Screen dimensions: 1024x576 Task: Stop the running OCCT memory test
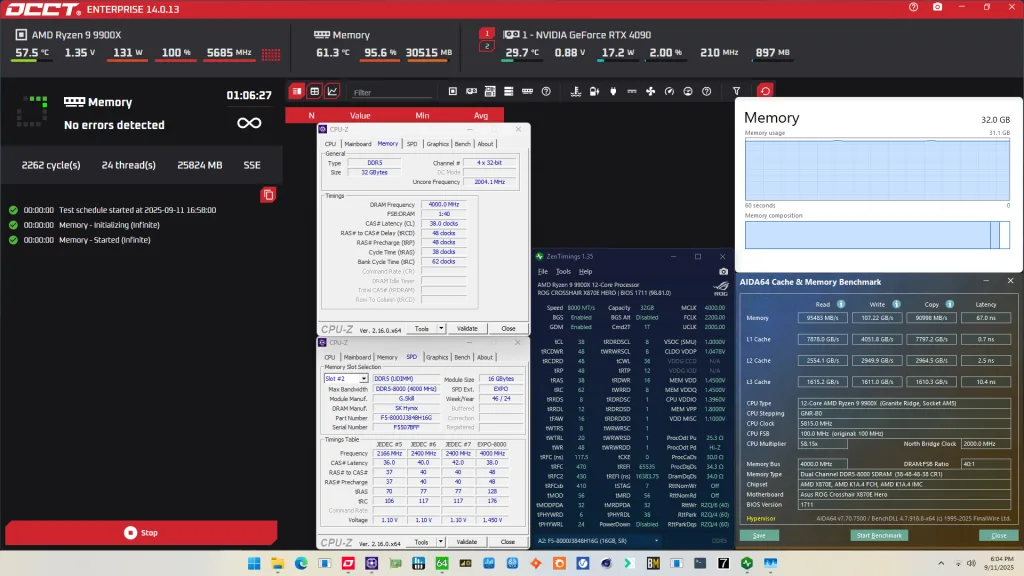[x=139, y=533]
